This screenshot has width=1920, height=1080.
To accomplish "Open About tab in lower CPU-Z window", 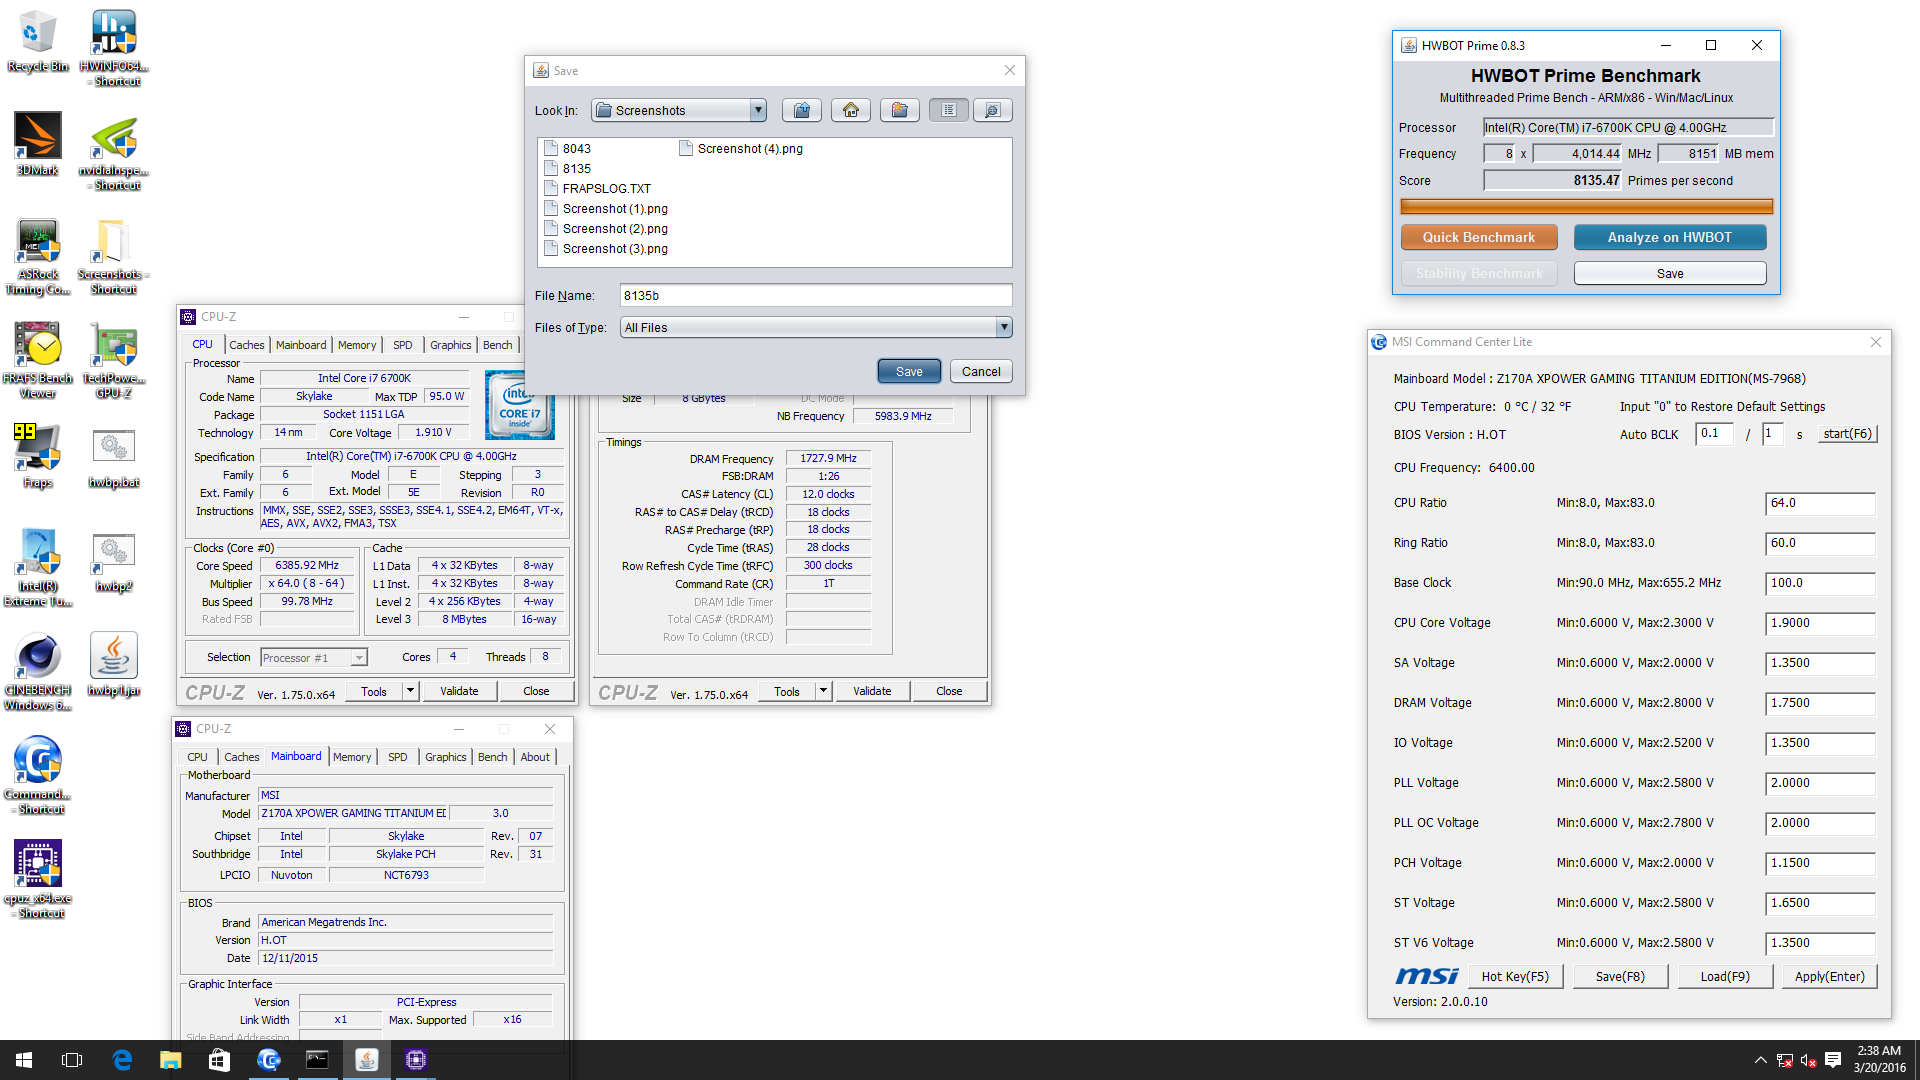I will click(535, 757).
